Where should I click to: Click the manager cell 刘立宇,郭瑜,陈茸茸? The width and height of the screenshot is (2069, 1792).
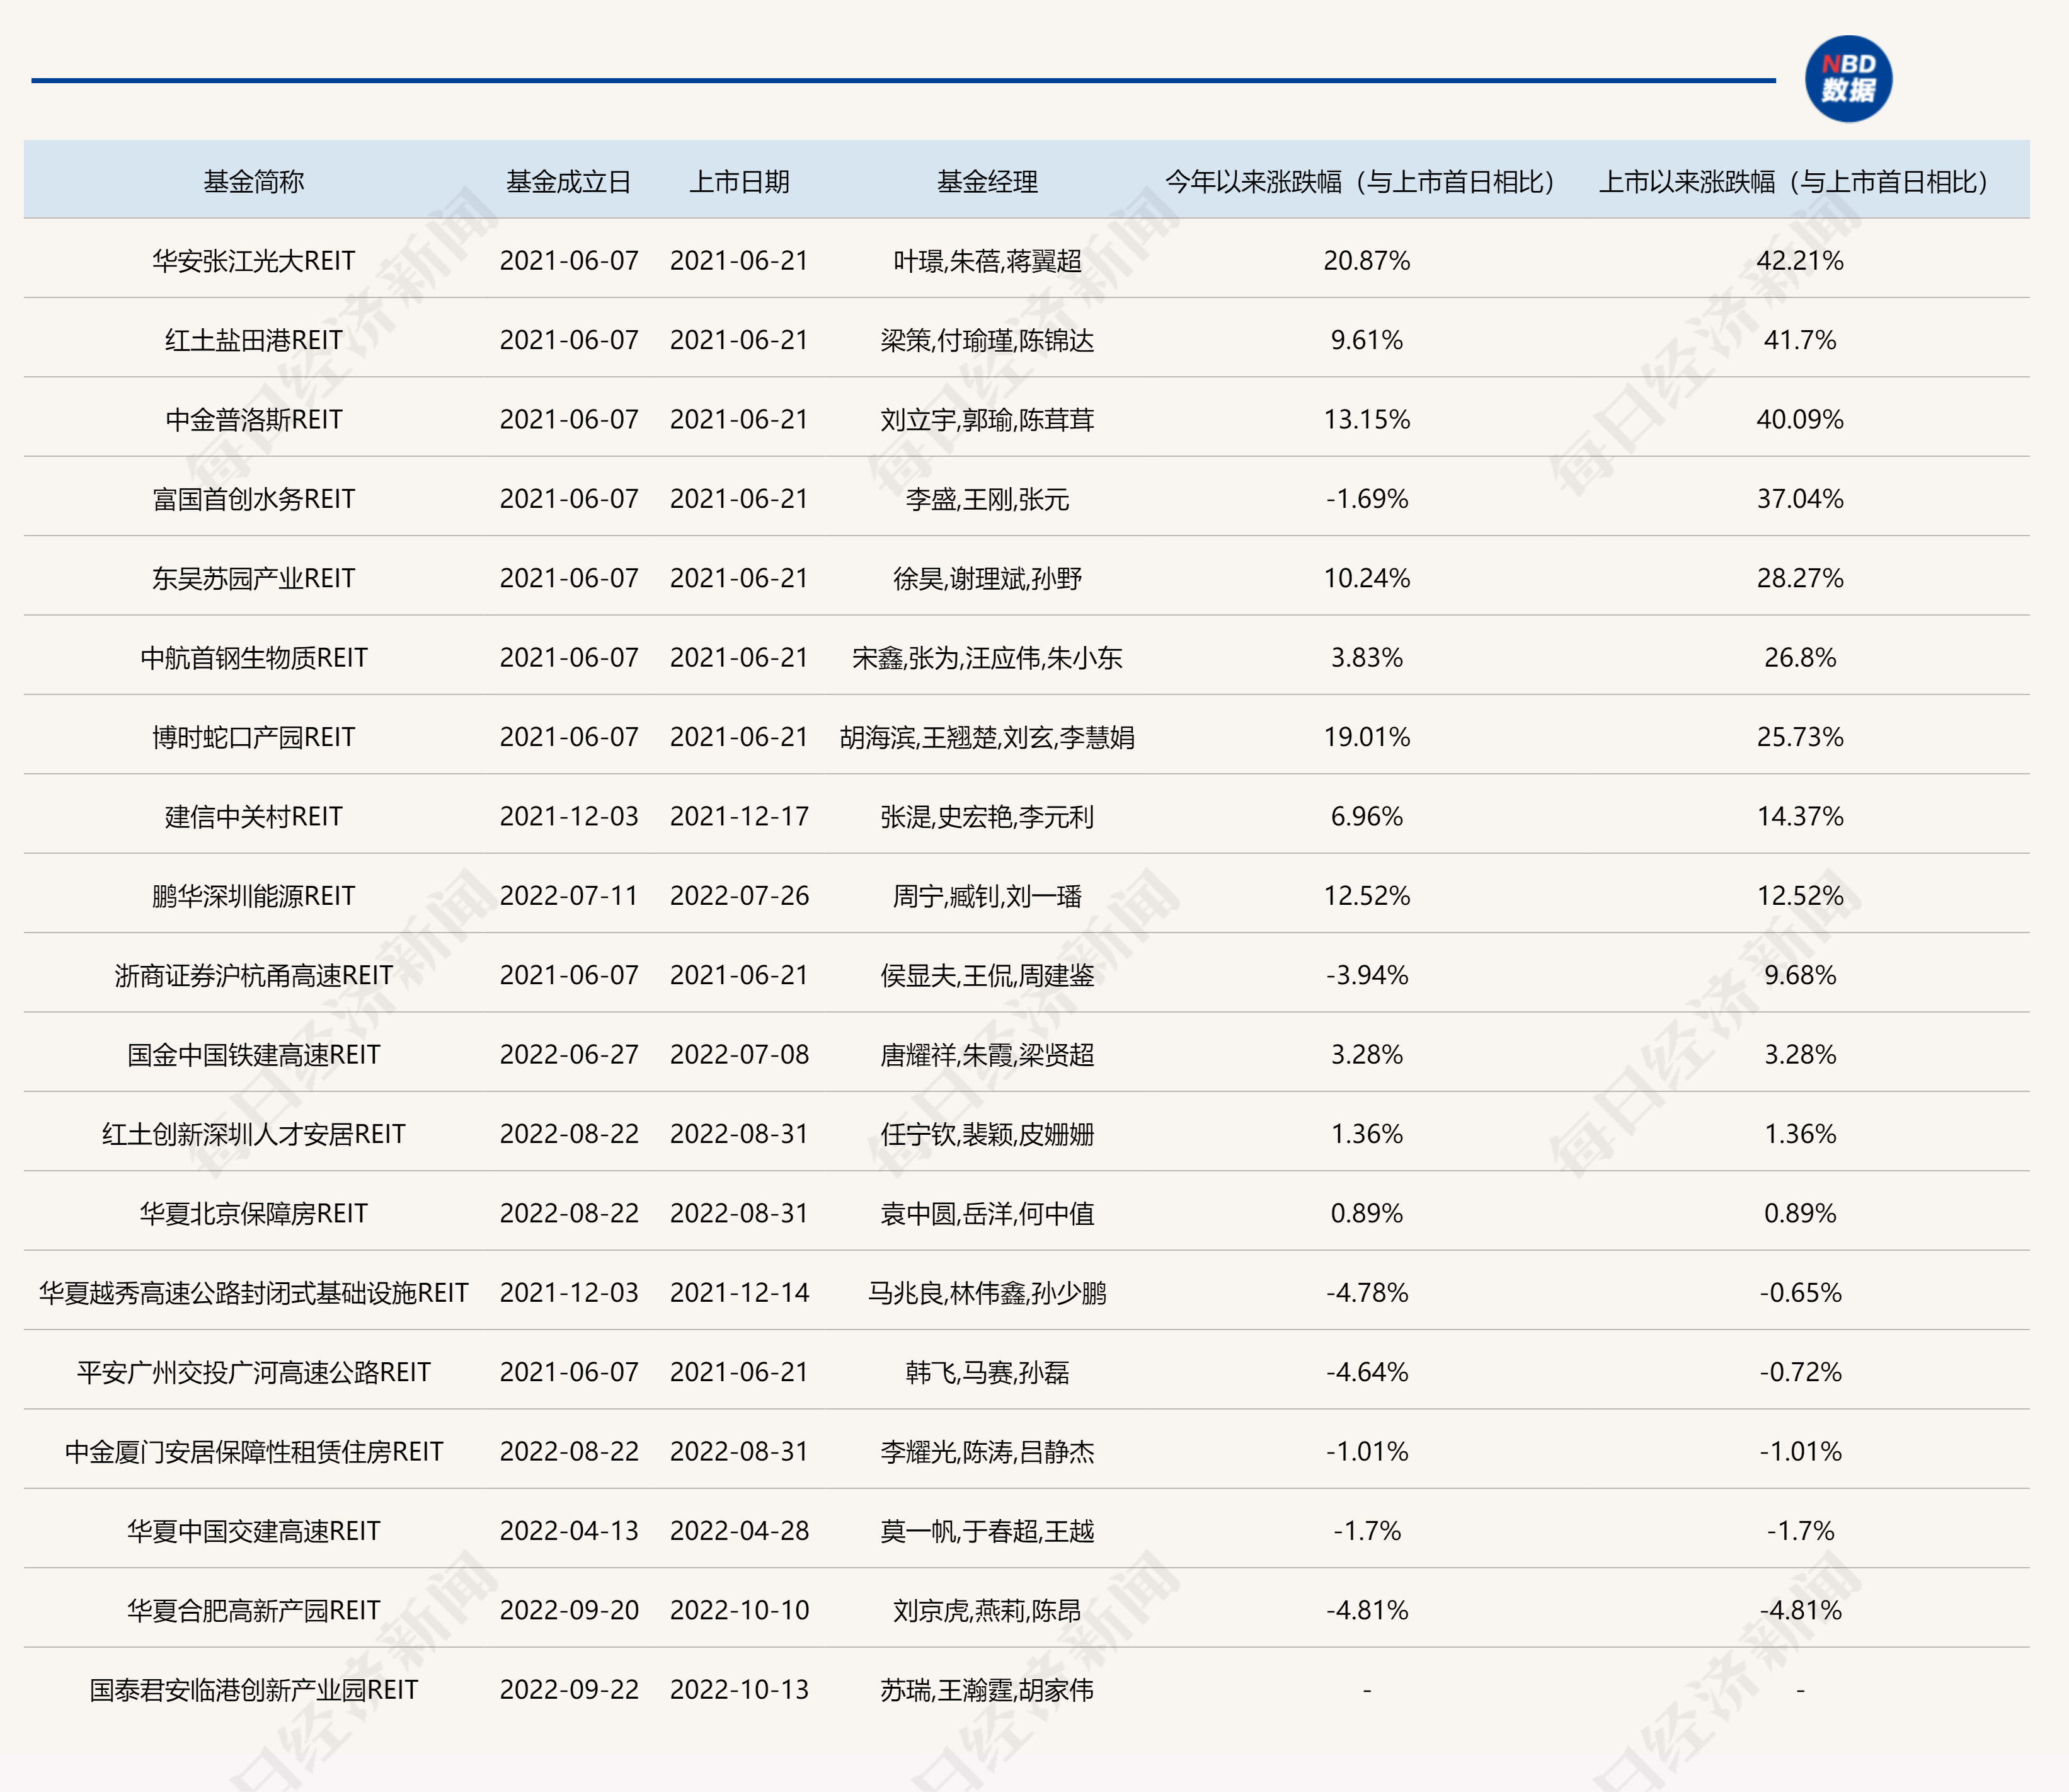tap(987, 419)
